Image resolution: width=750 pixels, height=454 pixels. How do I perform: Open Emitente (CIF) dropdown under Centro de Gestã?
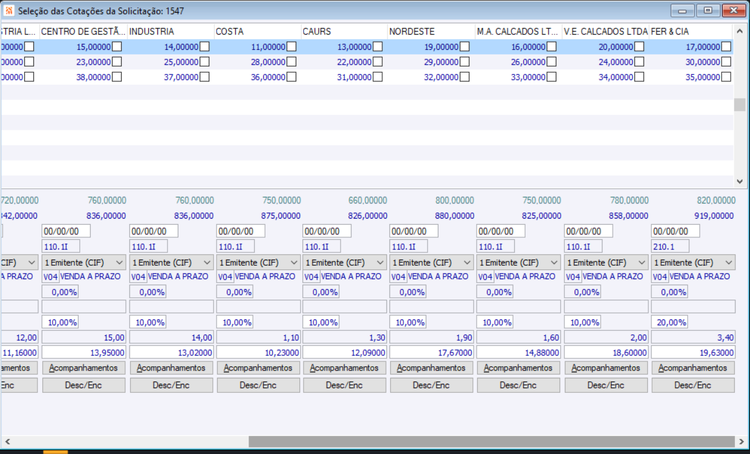(84, 263)
